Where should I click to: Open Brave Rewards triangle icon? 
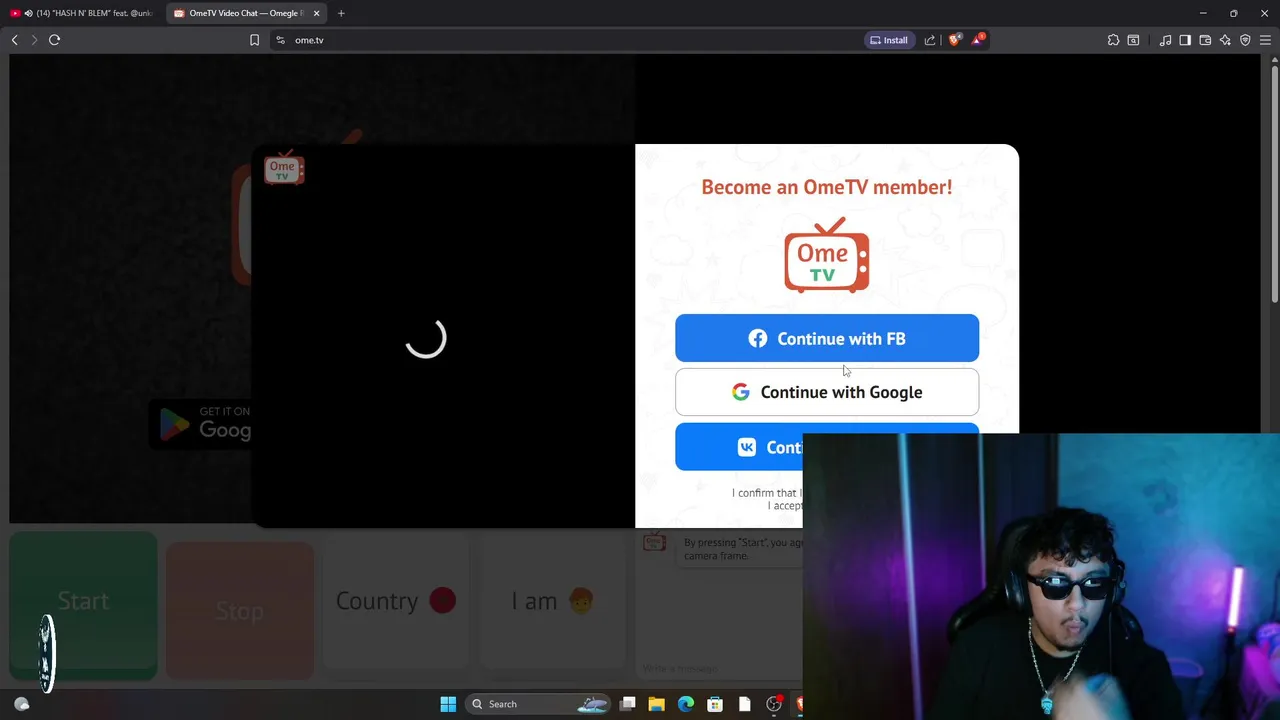pos(978,40)
